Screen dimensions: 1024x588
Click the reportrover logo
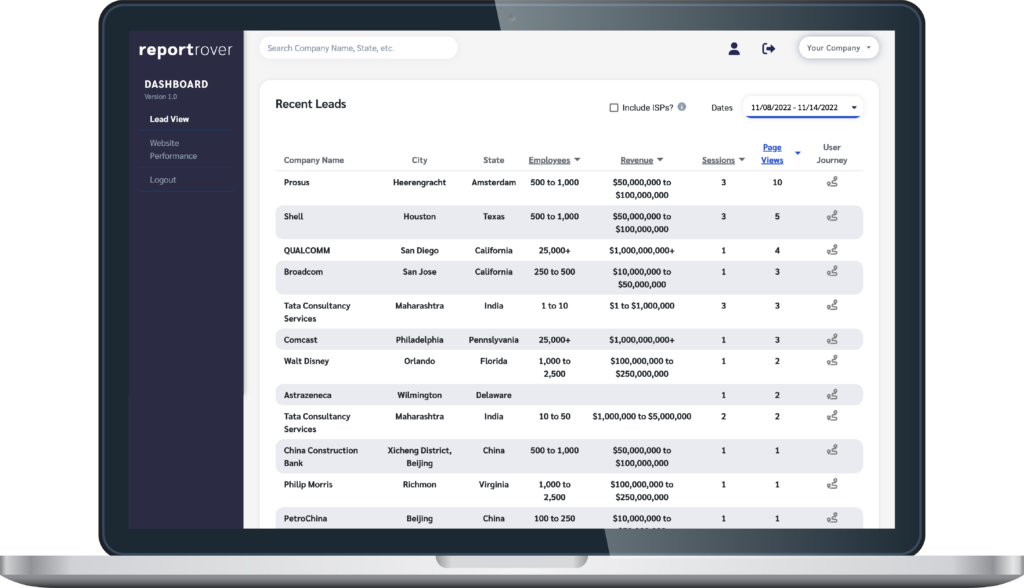185,50
